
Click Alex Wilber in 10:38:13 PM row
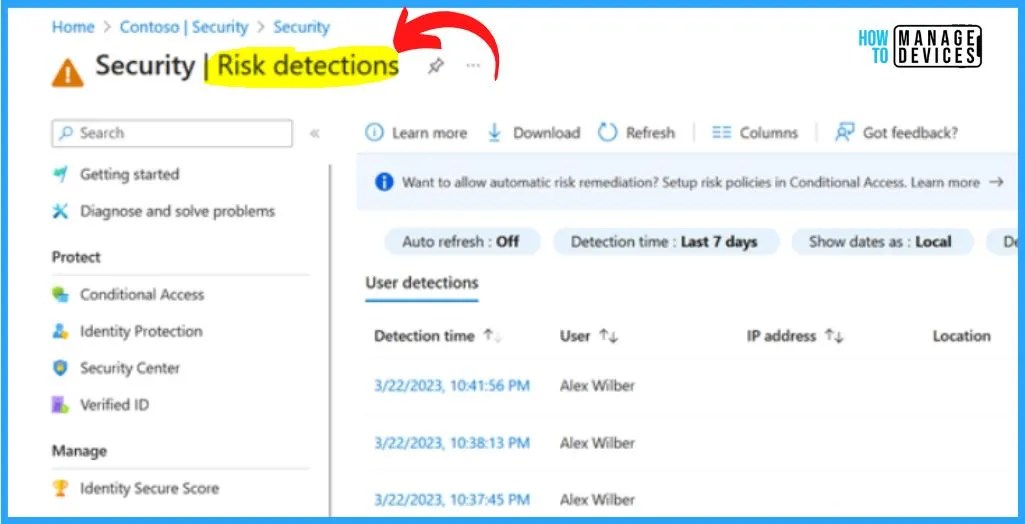597,443
